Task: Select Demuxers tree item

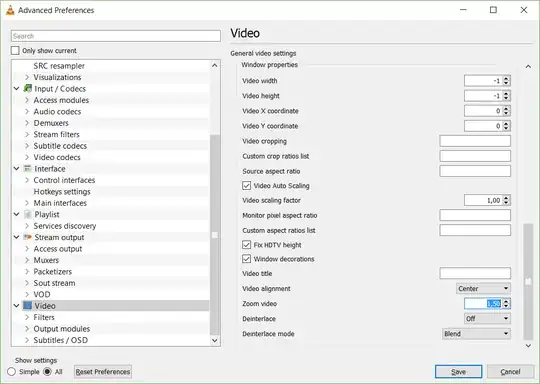Action: click(x=51, y=123)
